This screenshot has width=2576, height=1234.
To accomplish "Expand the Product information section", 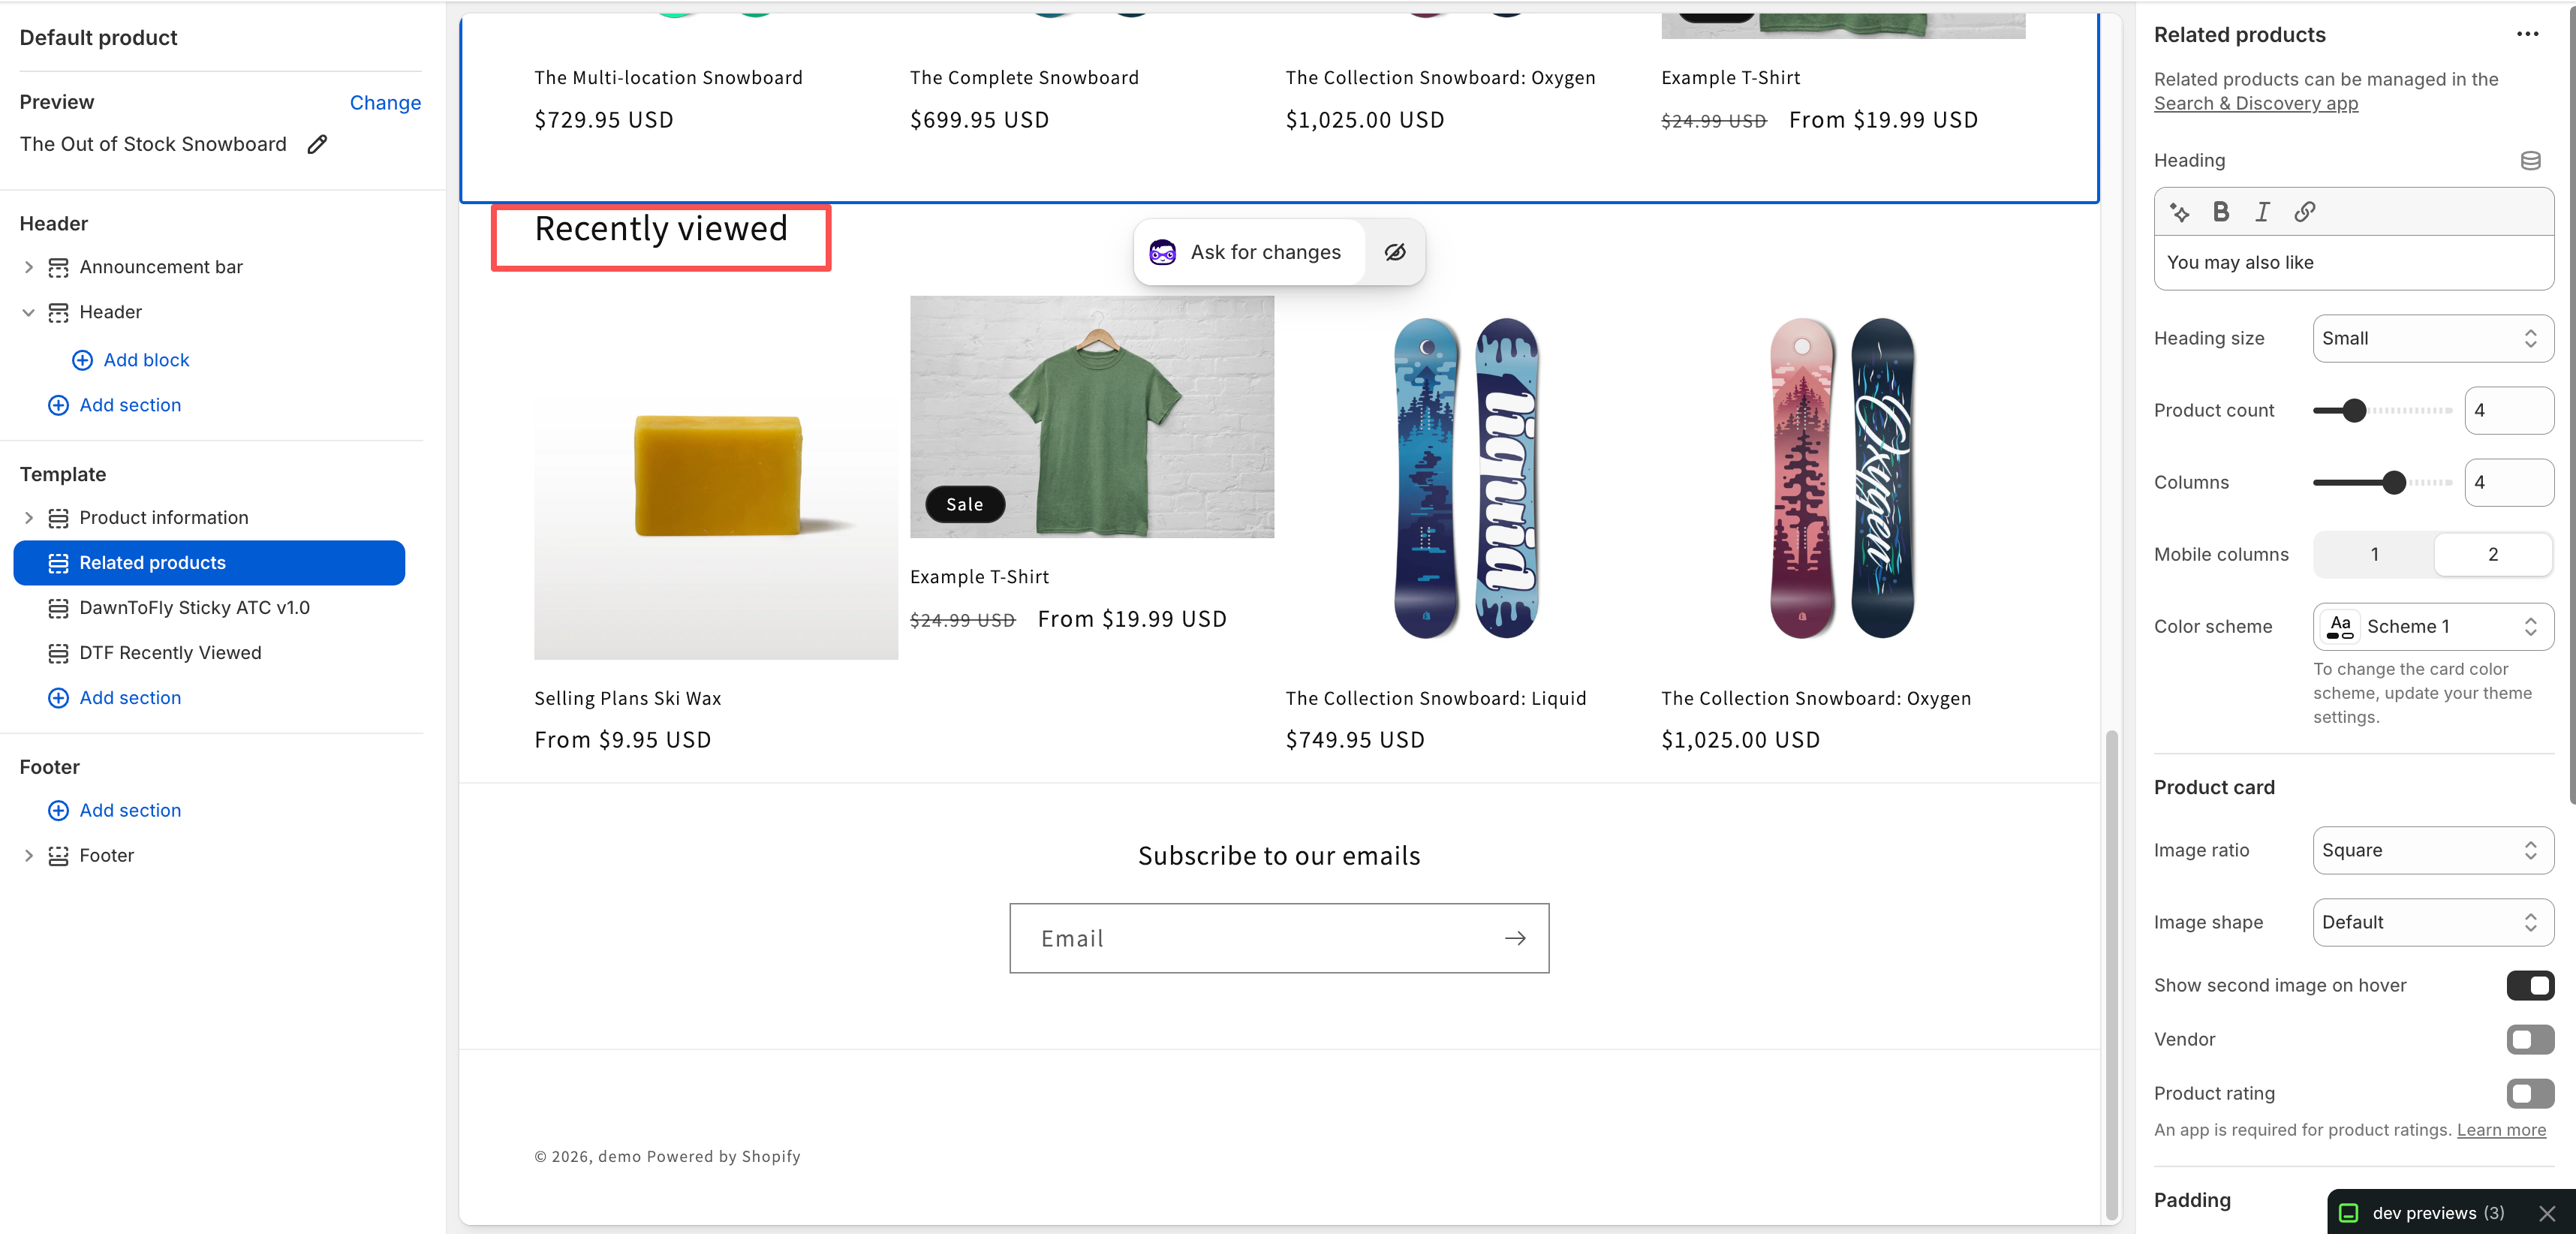I will (x=29, y=517).
